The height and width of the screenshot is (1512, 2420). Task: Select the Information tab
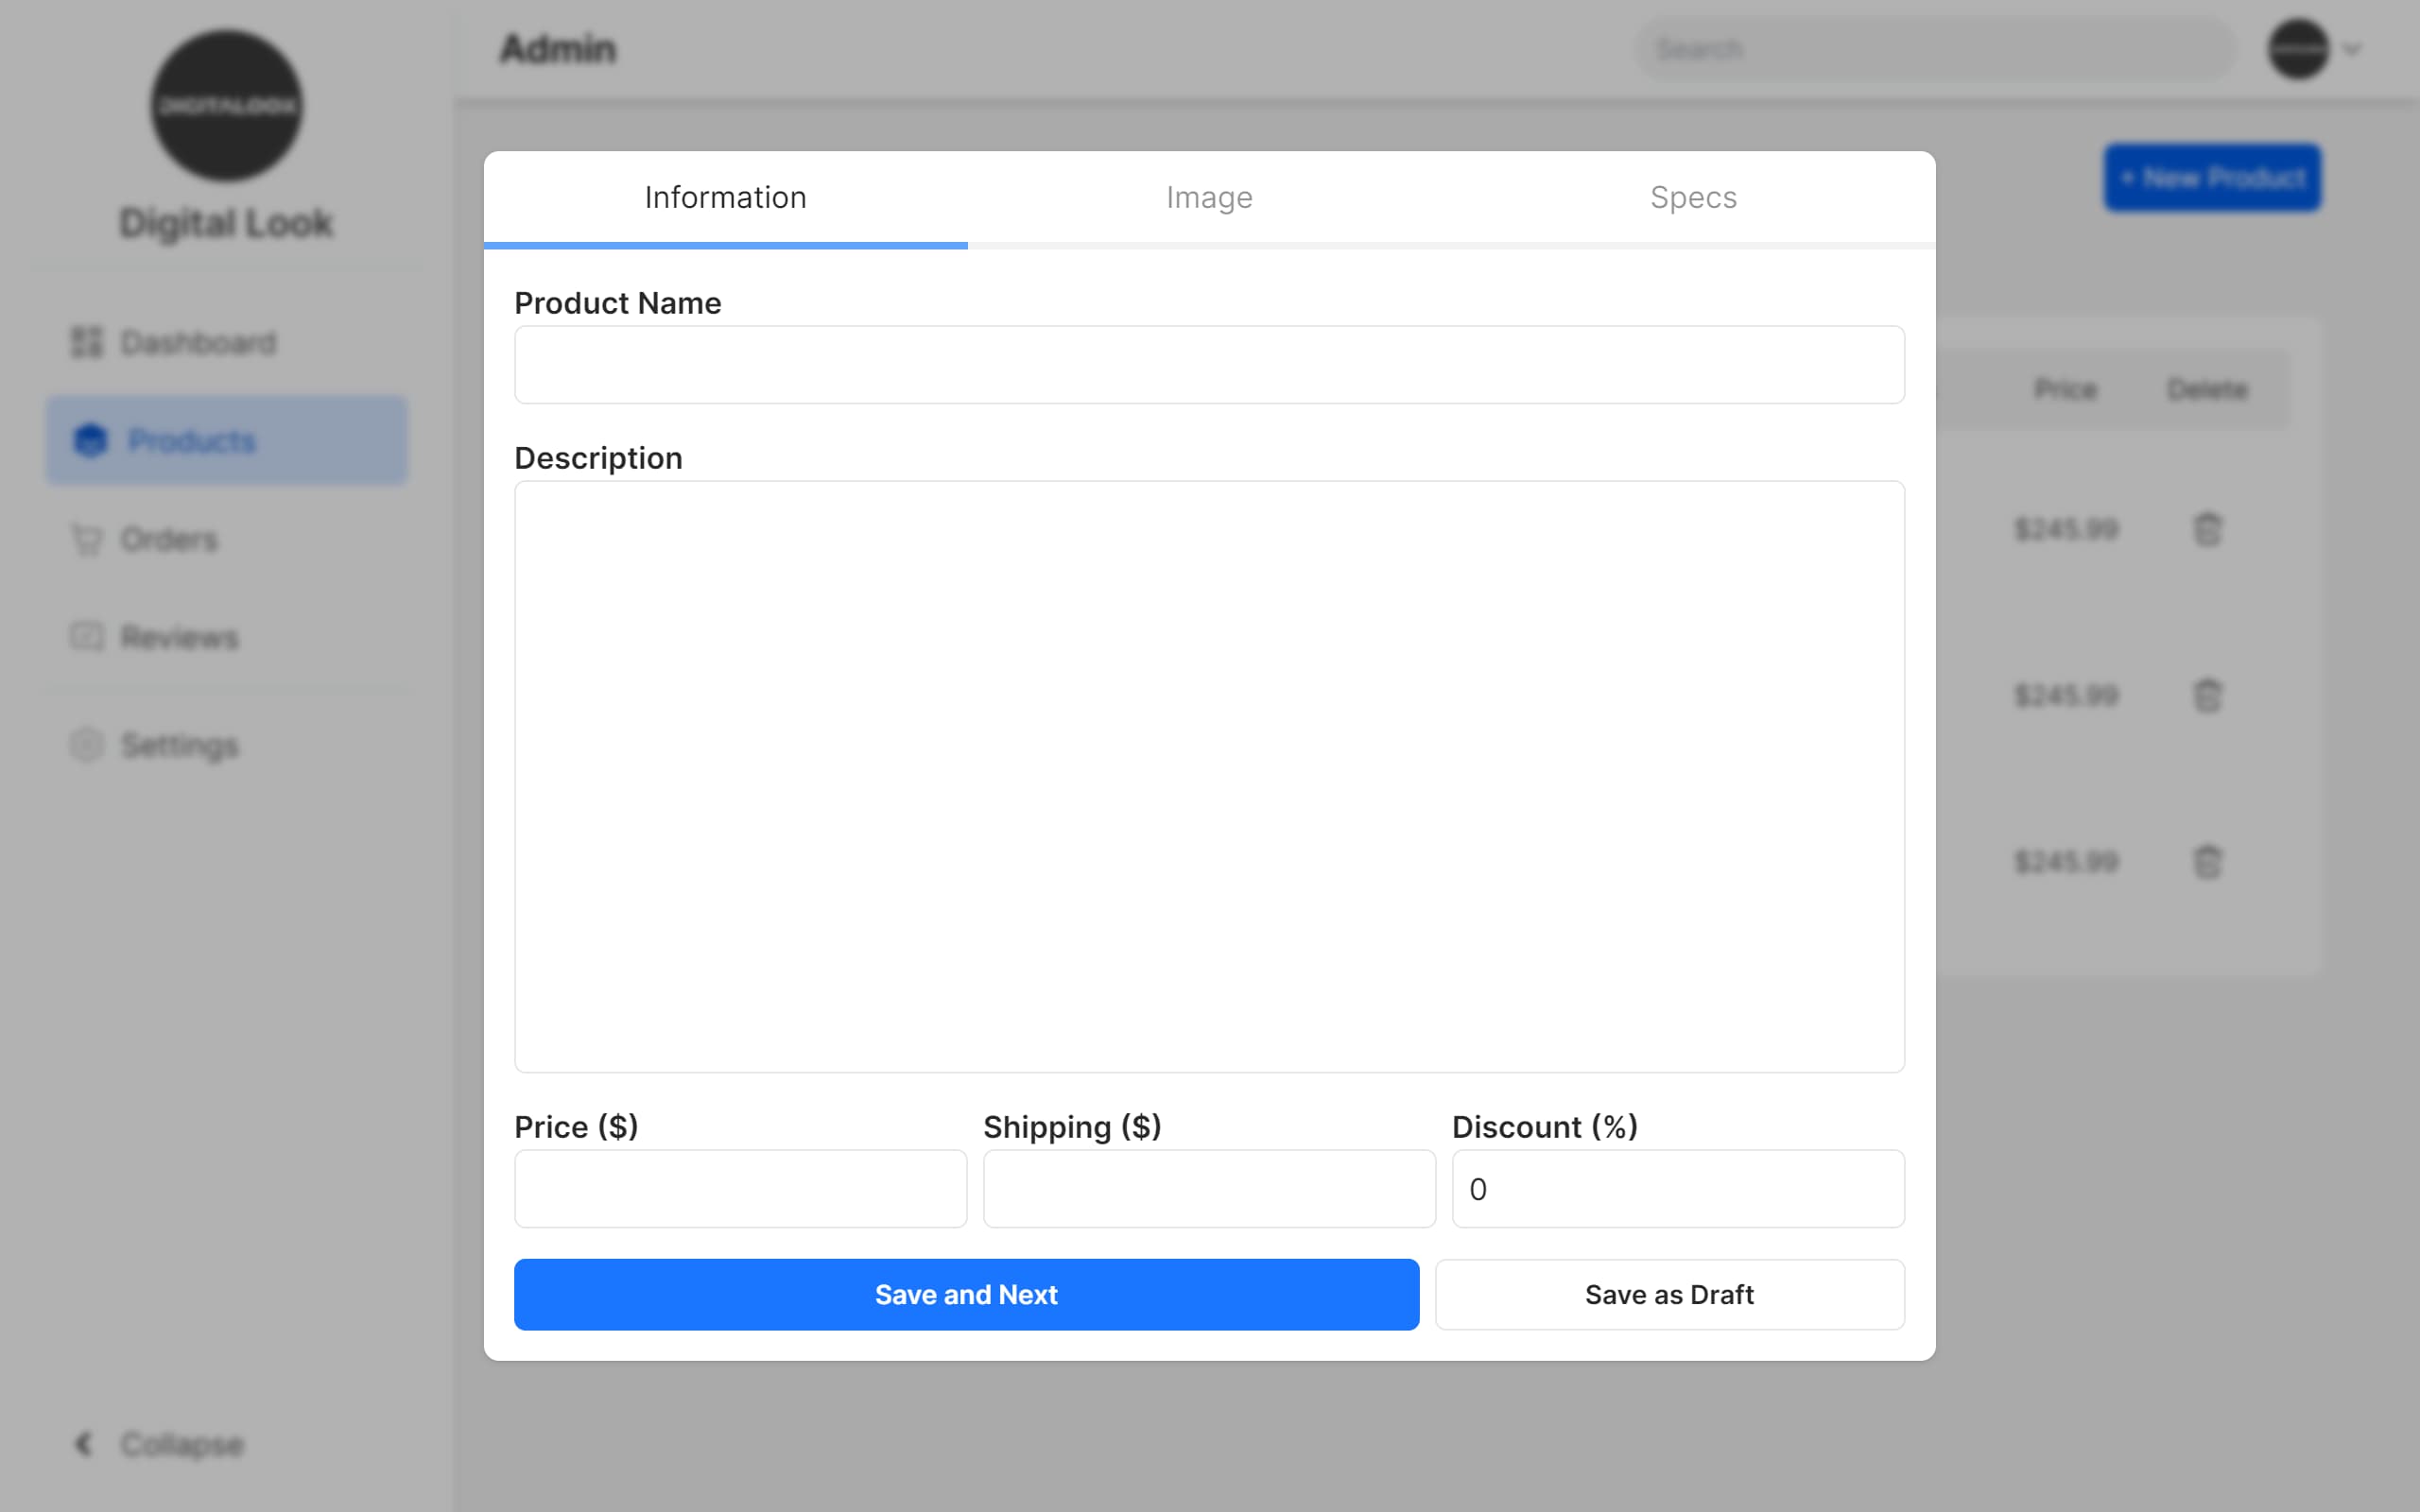click(725, 198)
